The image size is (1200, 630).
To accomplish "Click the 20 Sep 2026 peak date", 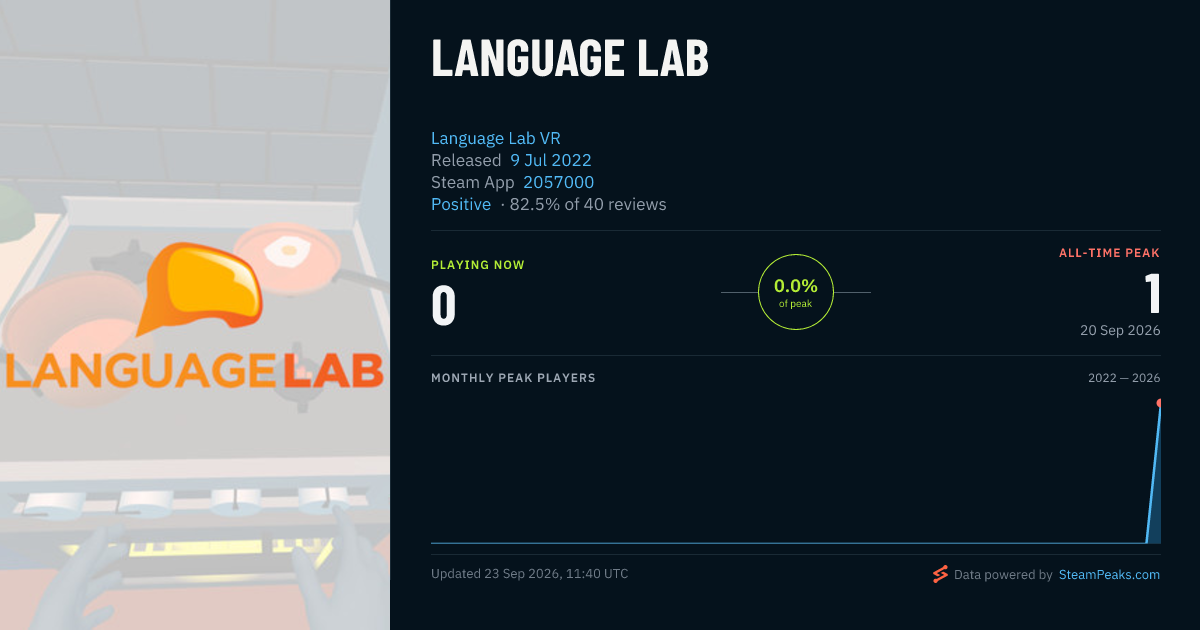I will click(x=1120, y=330).
